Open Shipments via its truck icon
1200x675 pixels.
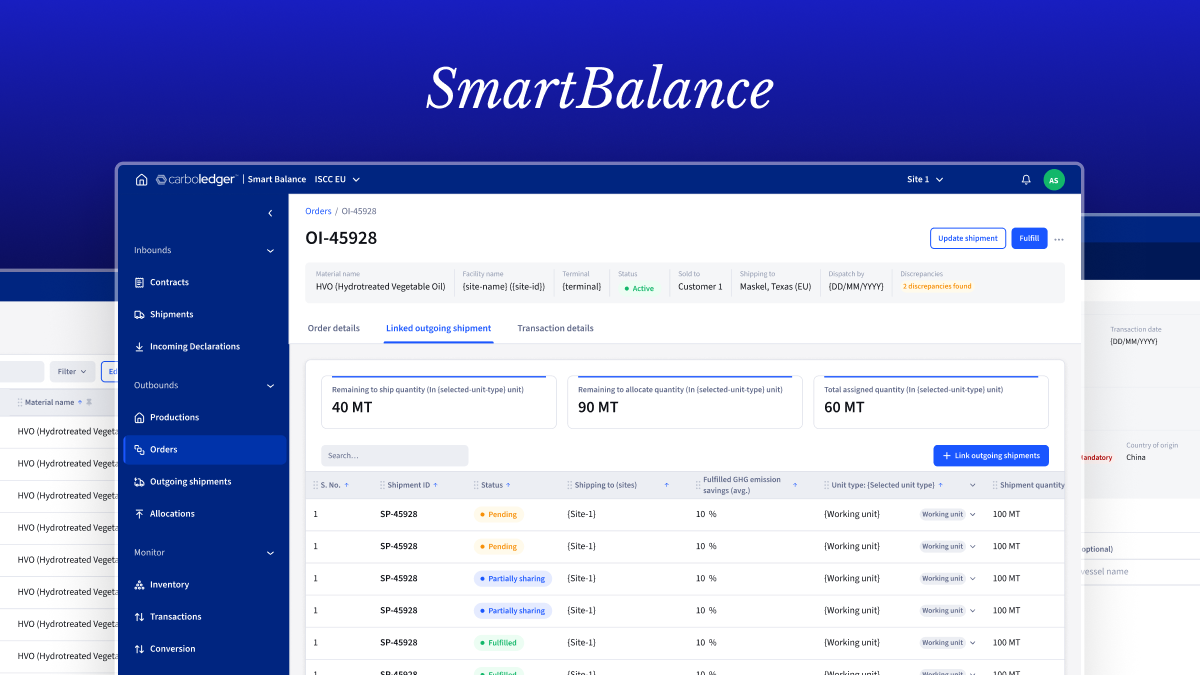(x=139, y=314)
